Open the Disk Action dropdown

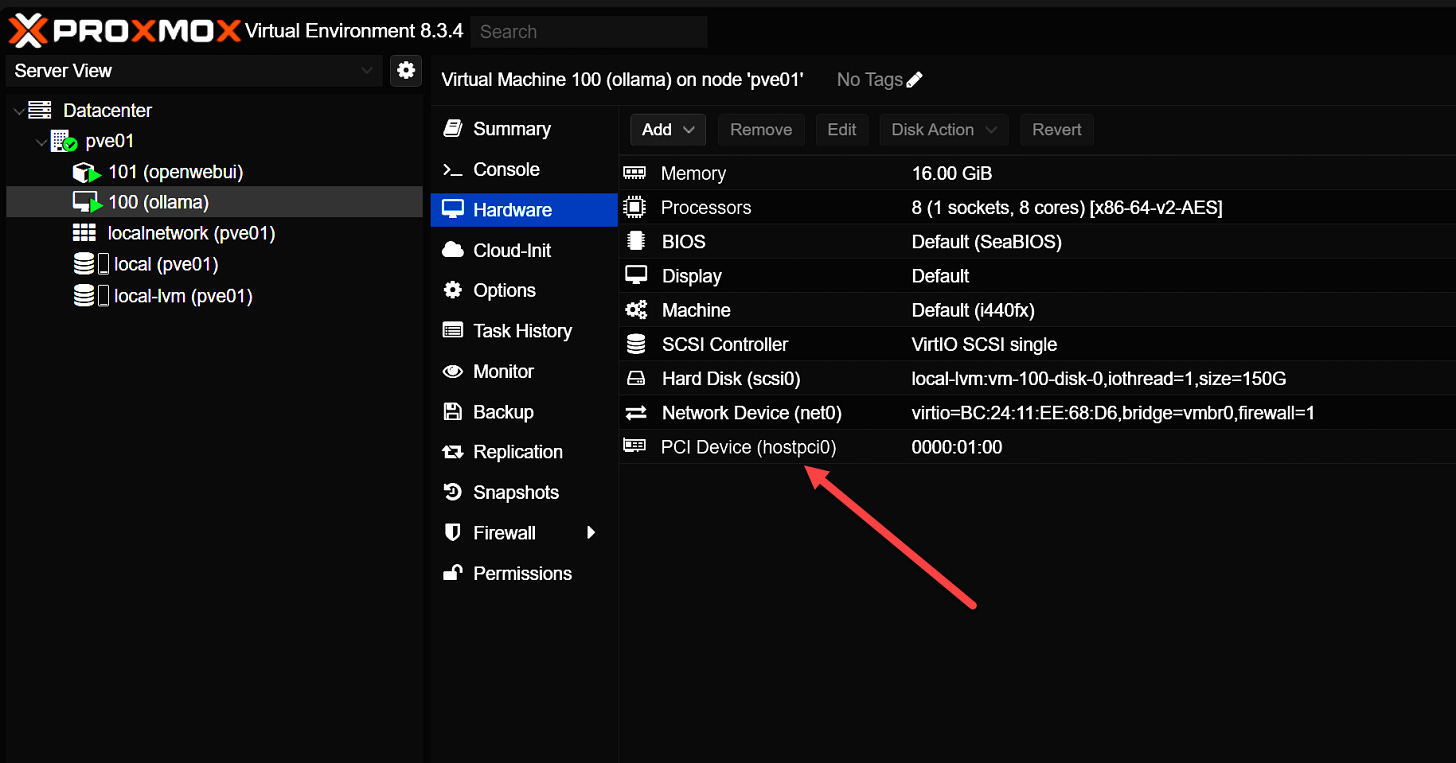(942, 129)
